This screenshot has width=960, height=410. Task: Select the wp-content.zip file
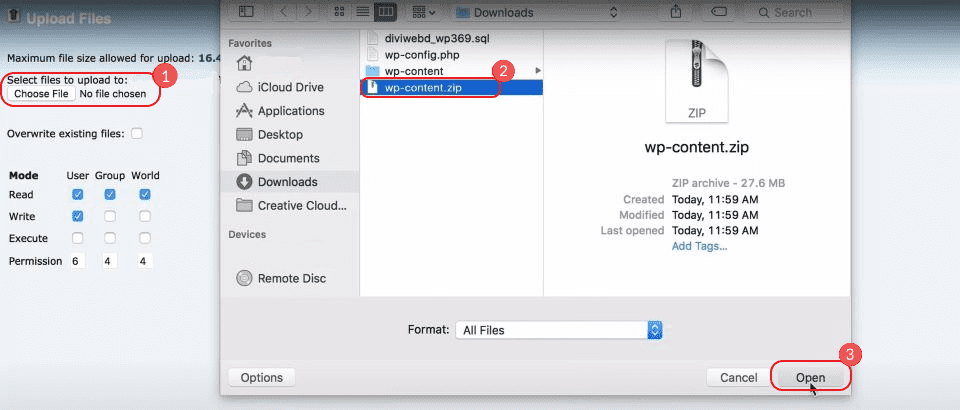[452, 88]
